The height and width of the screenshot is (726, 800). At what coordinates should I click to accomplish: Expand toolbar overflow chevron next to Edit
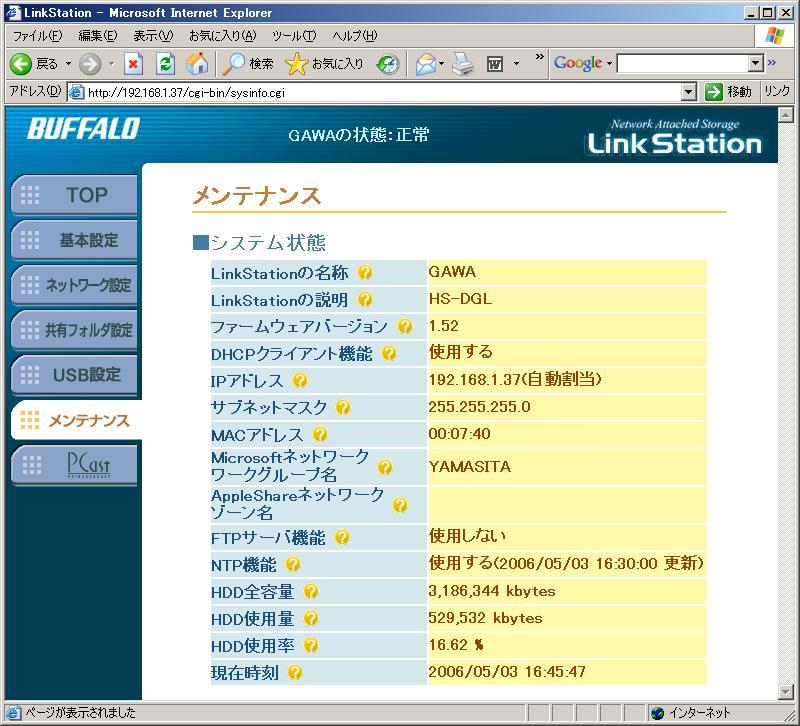[539, 57]
